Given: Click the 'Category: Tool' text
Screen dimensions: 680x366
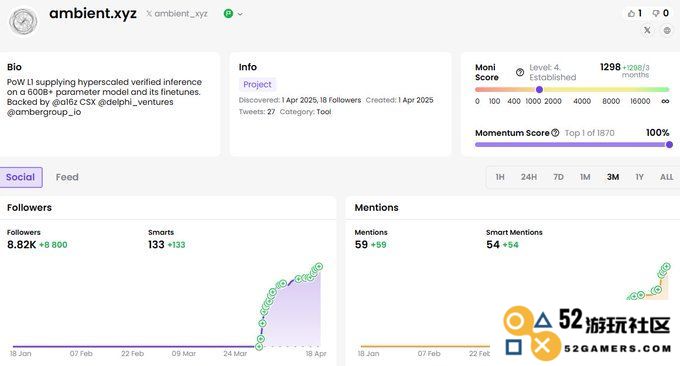Looking at the screenshot, I should coord(305,112).
